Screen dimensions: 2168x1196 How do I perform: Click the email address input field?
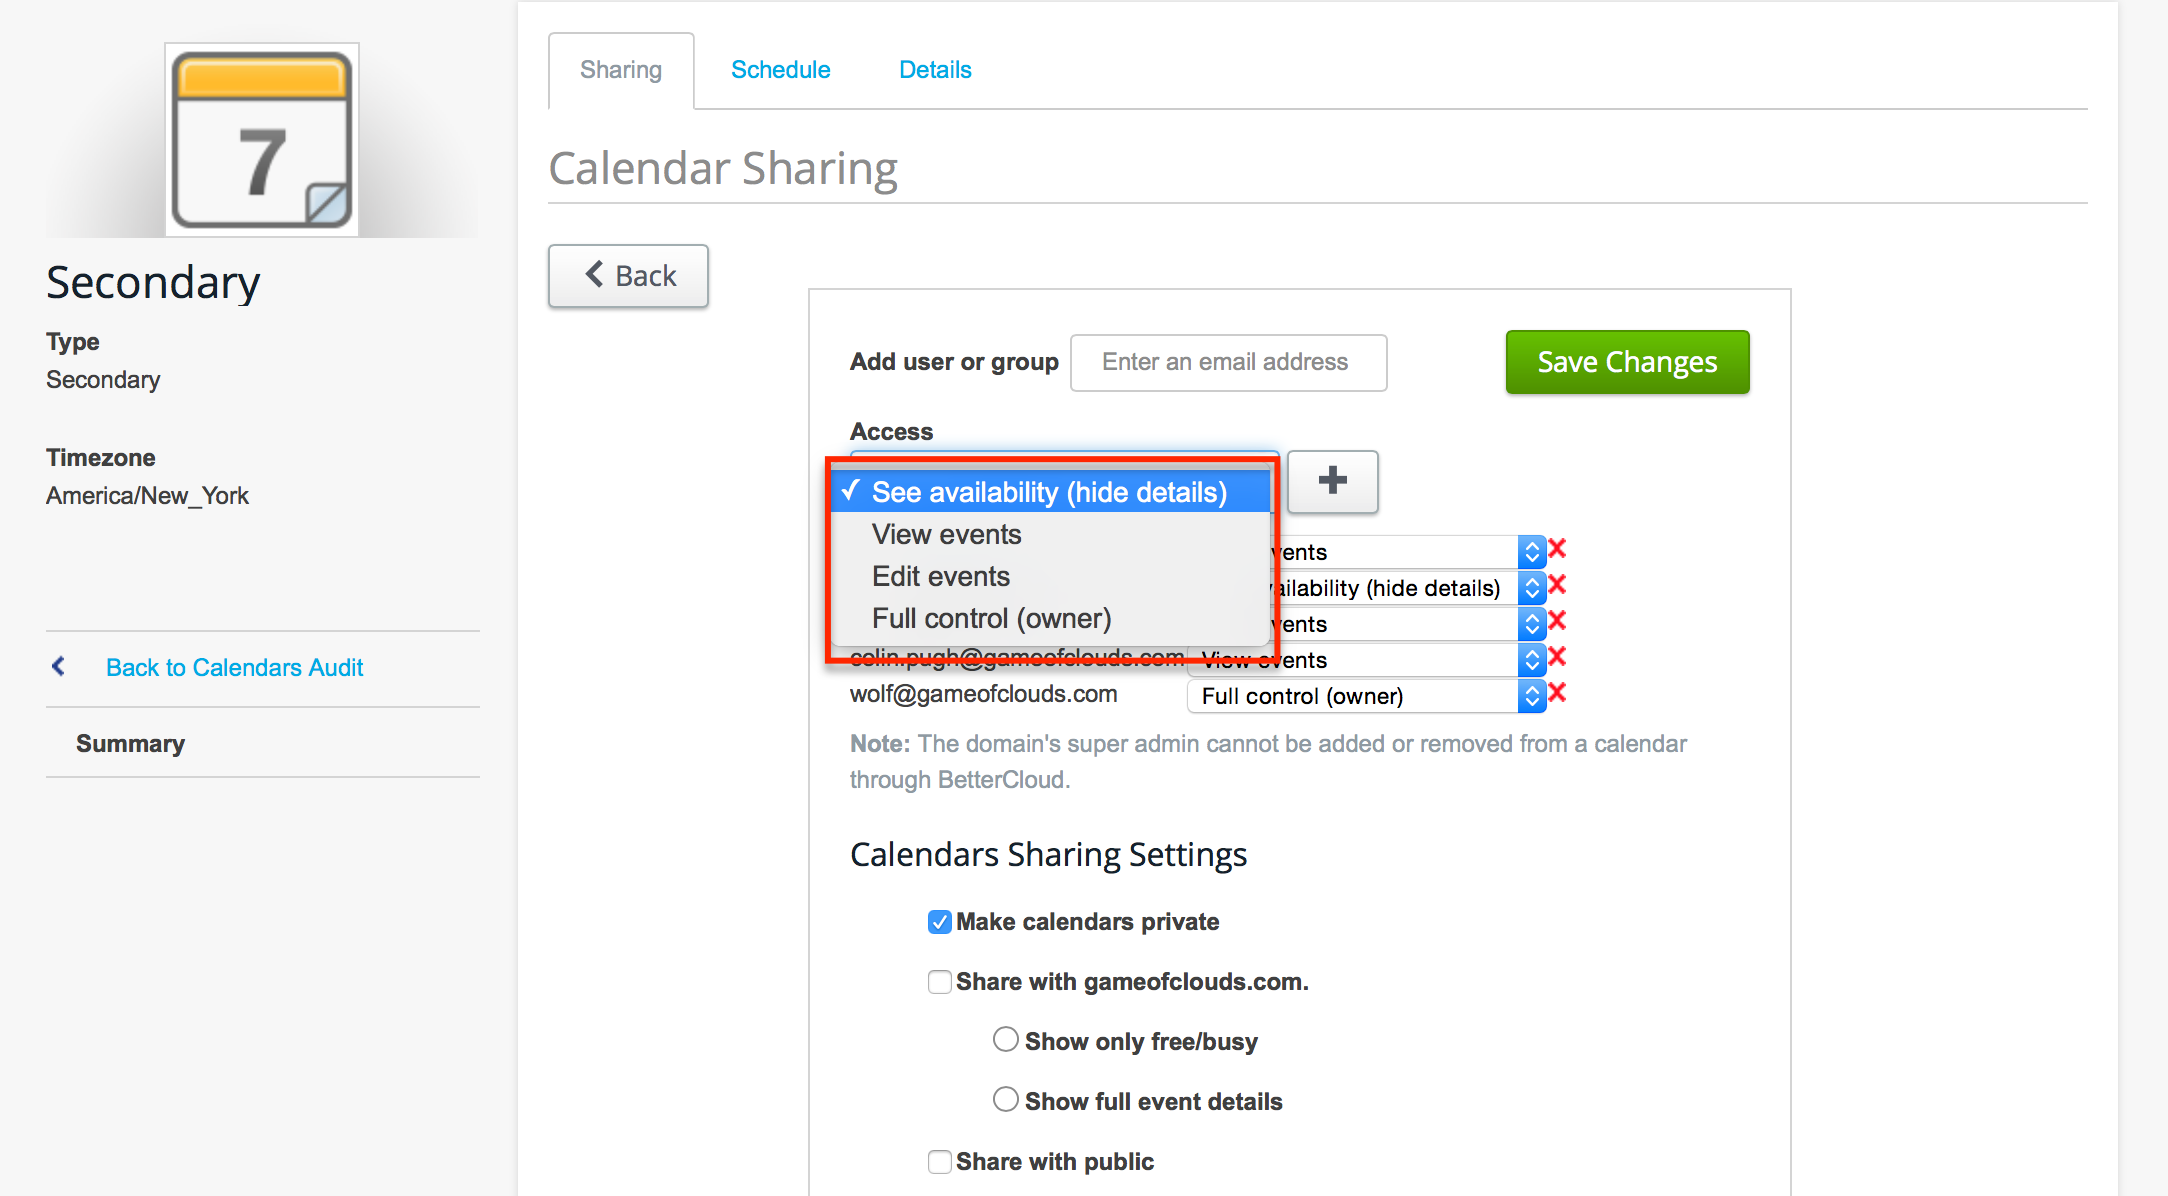tap(1228, 362)
